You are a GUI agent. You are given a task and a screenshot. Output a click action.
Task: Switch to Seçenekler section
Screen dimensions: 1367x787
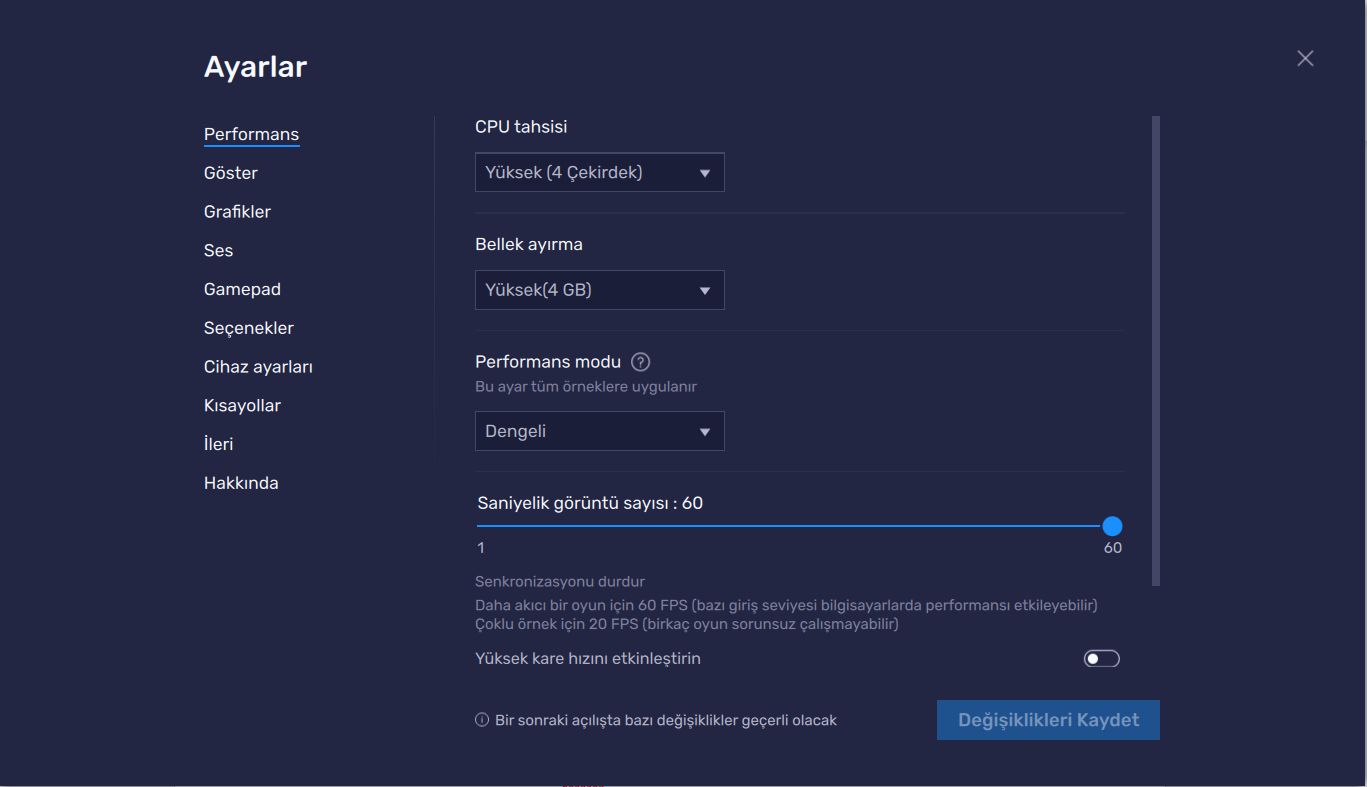[x=249, y=328]
